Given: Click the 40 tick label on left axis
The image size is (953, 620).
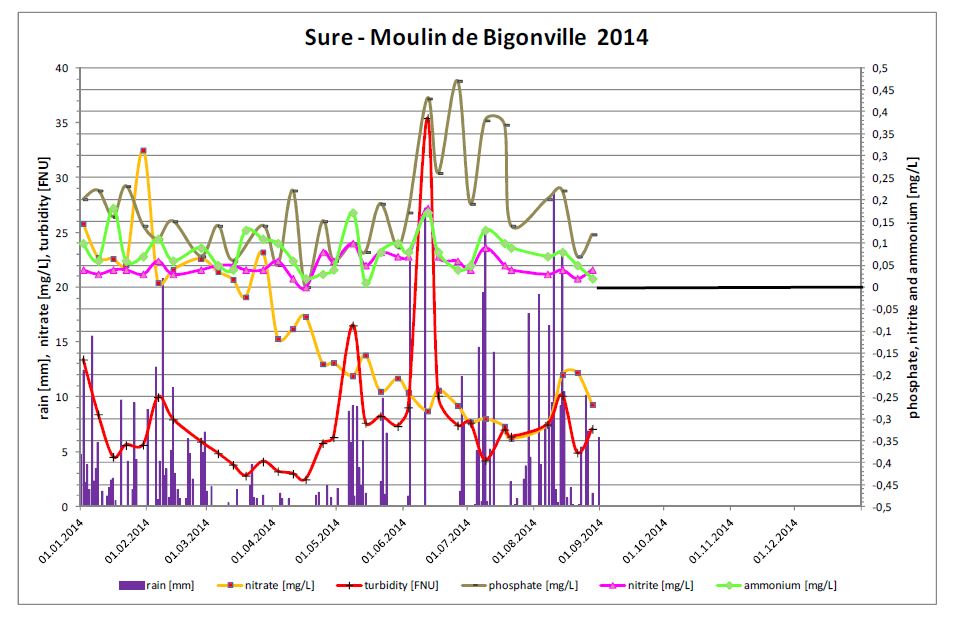Looking at the screenshot, I should click(61, 68).
